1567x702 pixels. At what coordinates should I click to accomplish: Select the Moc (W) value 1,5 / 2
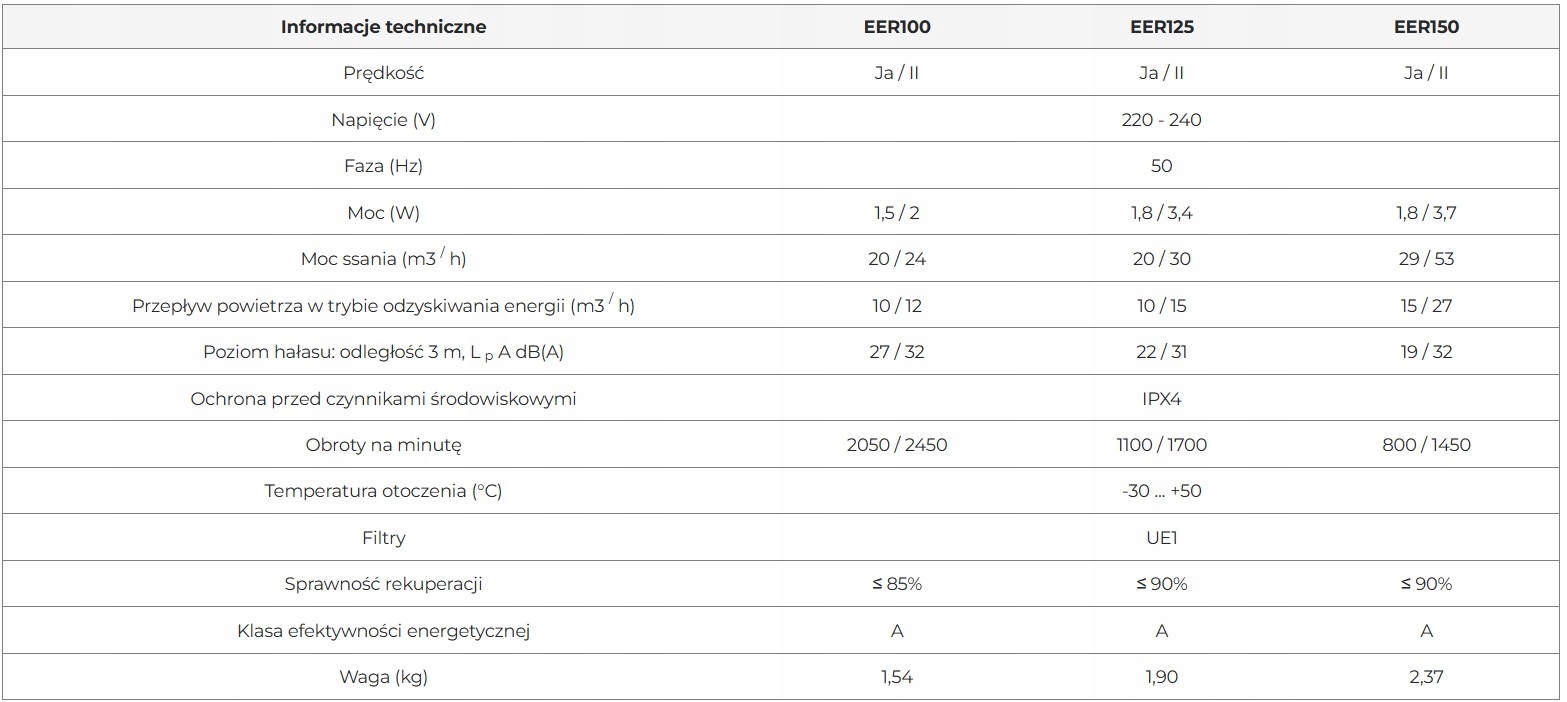click(x=897, y=213)
